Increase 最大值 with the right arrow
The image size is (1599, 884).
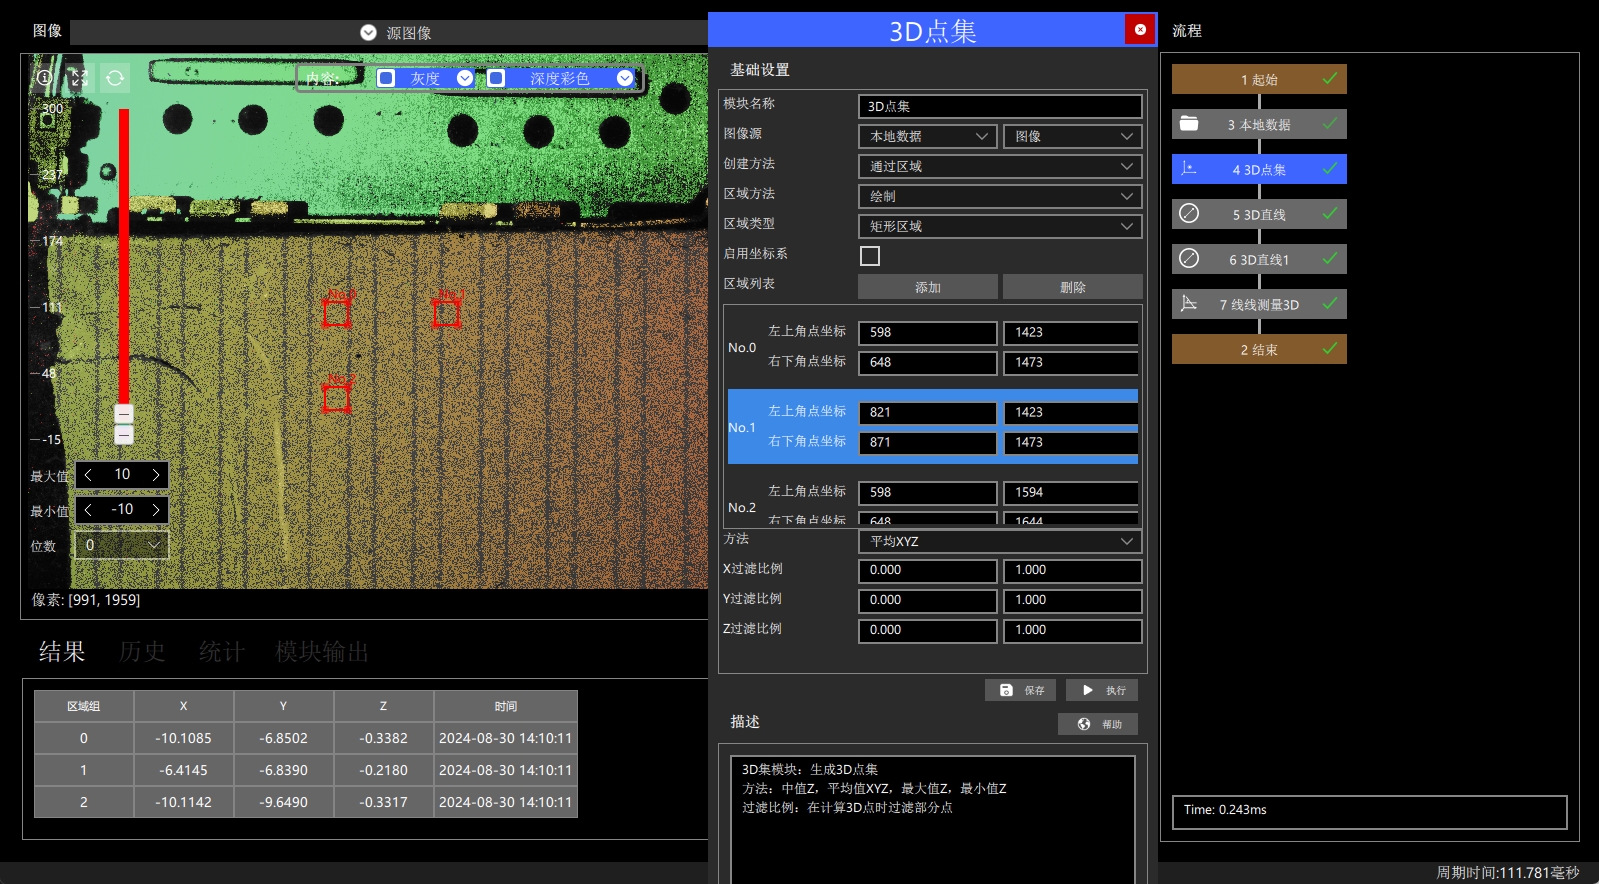coord(156,475)
